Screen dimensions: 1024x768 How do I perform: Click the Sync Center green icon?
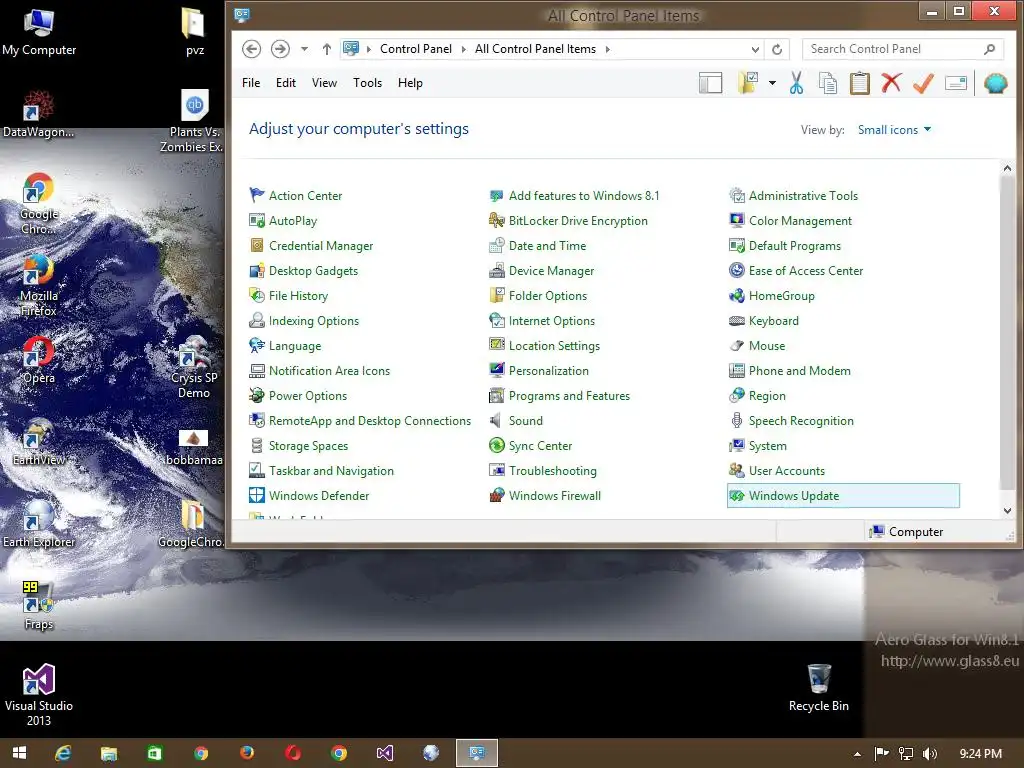(496, 445)
